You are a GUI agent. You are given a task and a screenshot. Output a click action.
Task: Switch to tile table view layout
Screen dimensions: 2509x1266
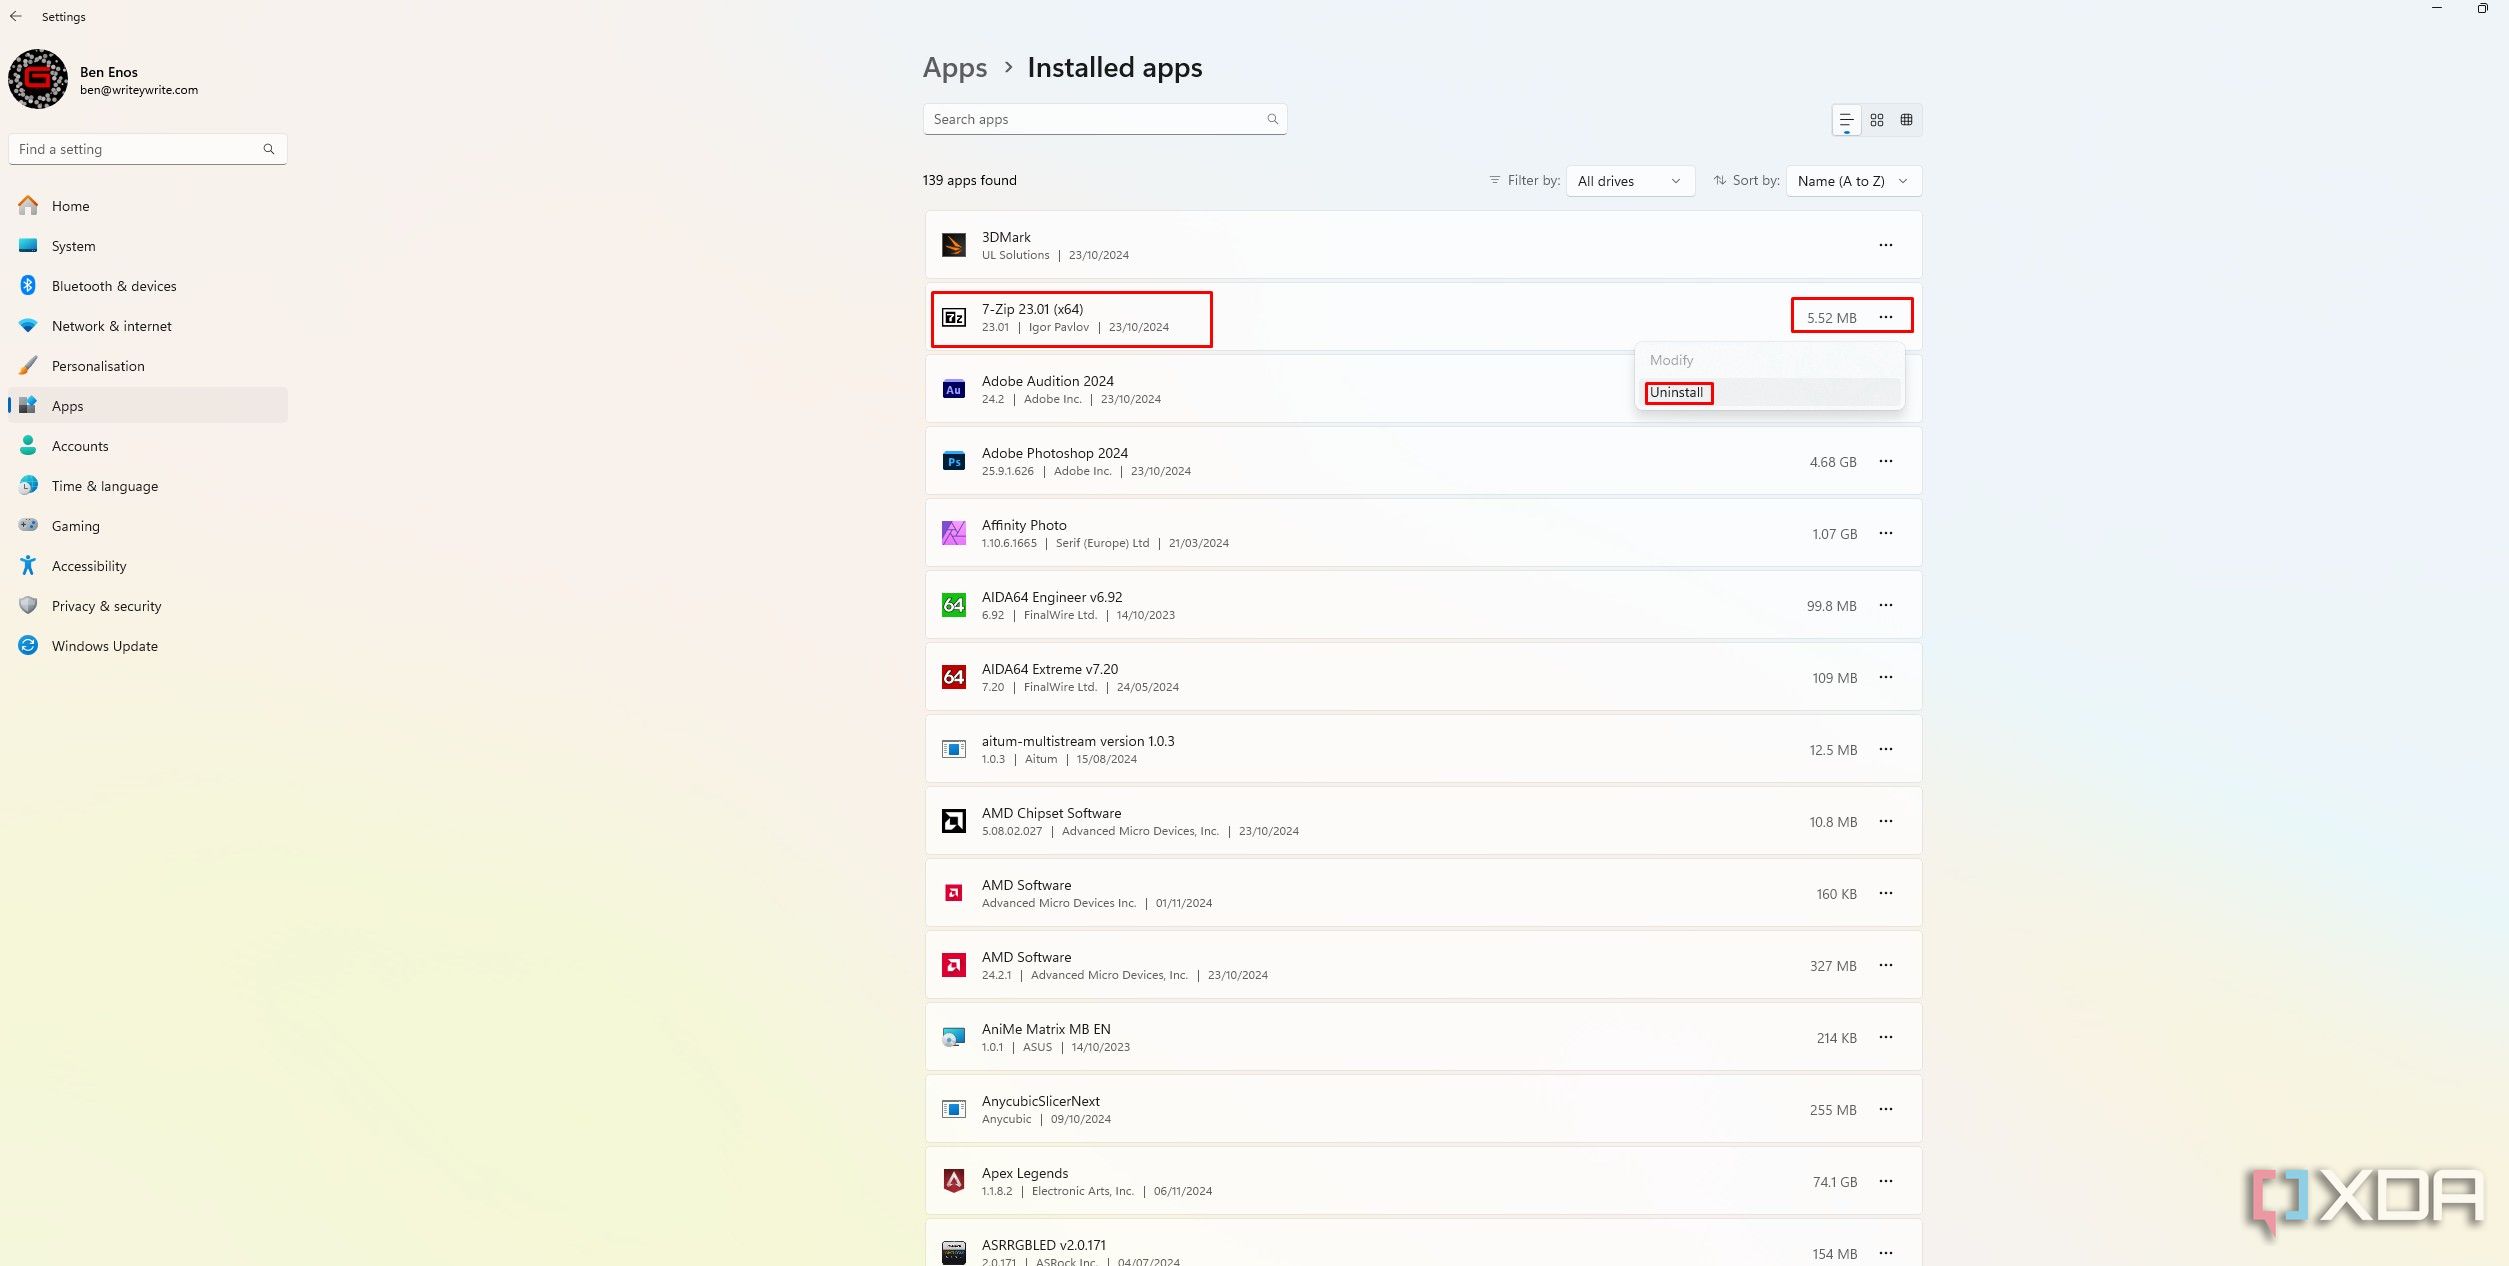click(1906, 120)
